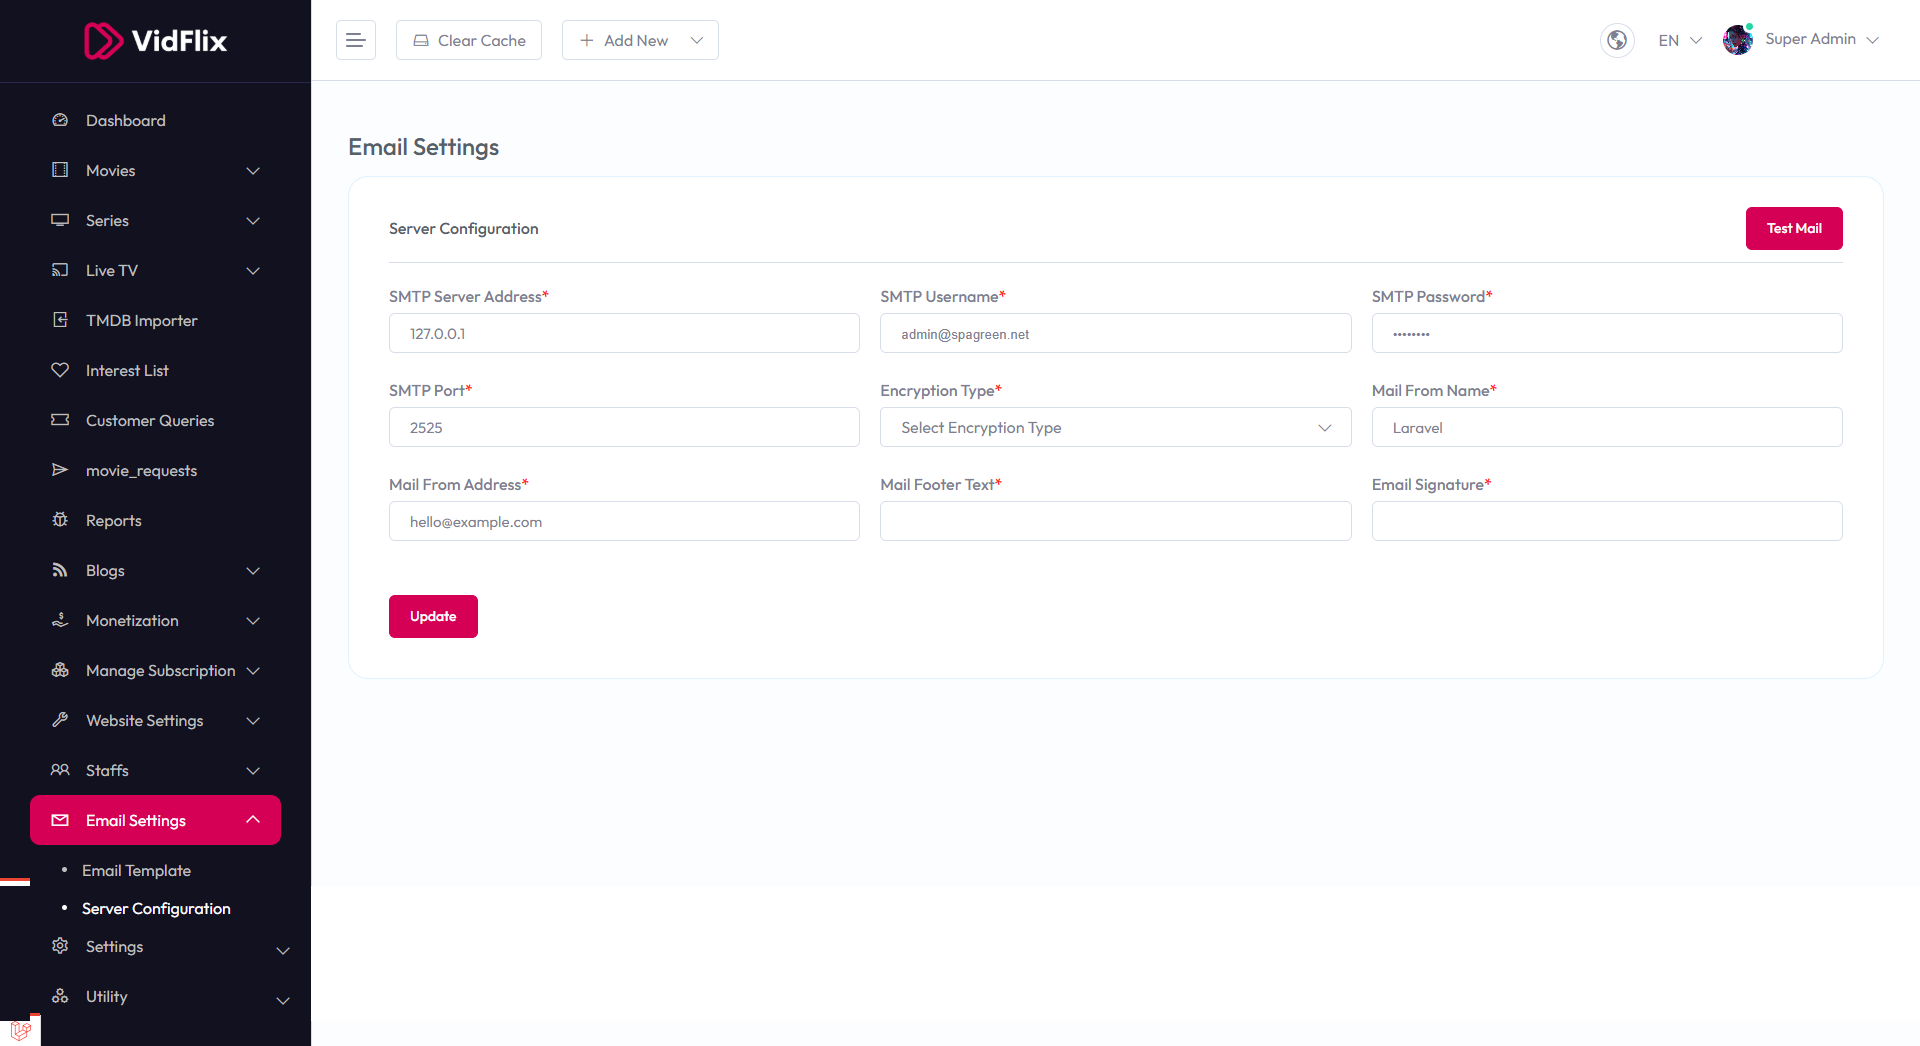Open Dashboard from the sidebar
This screenshot has width=1920, height=1046.
[x=125, y=120]
